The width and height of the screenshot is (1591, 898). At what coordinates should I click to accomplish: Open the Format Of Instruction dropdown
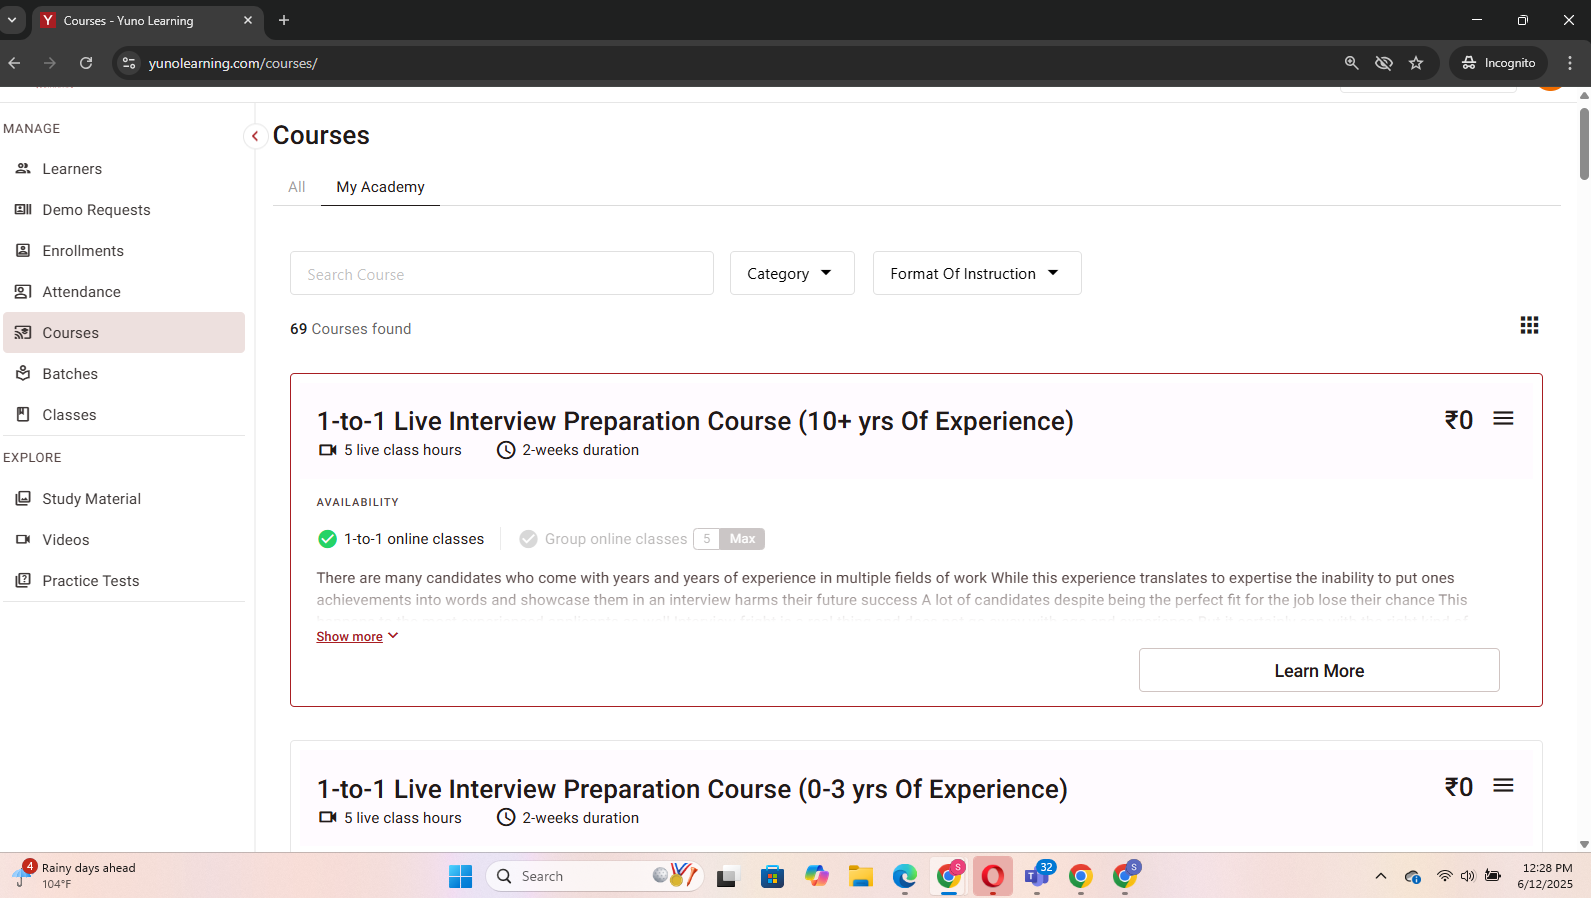click(x=976, y=274)
